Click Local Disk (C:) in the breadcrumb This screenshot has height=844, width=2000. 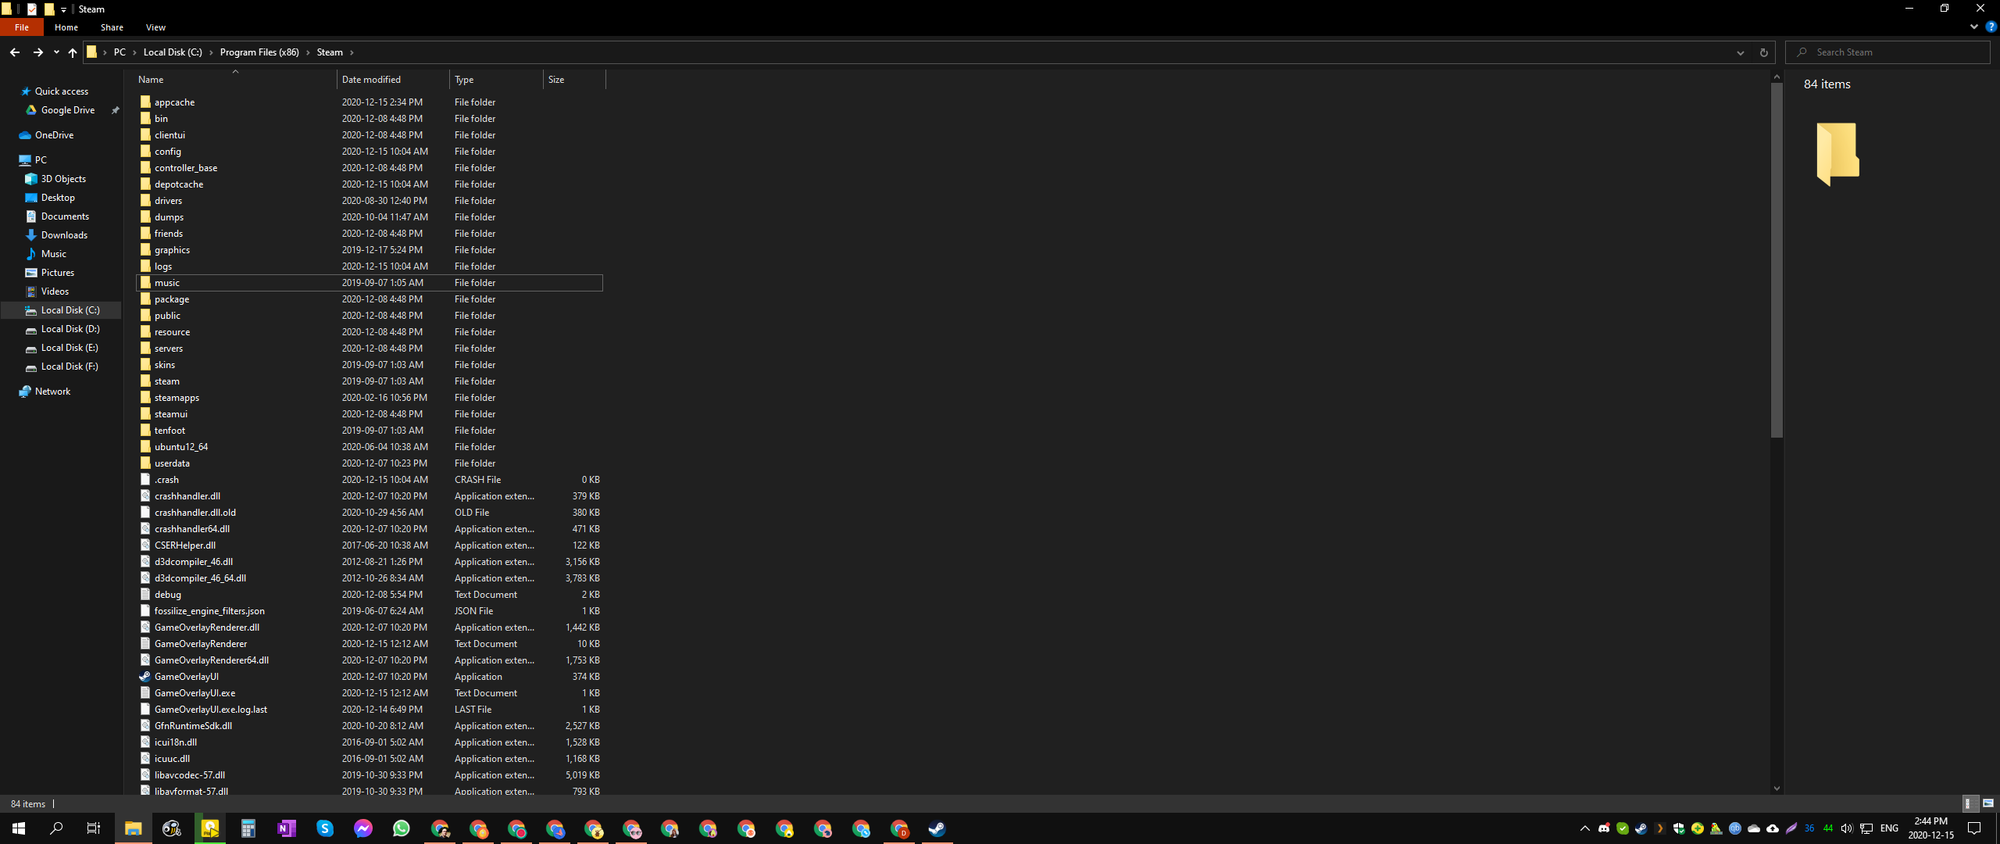click(172, 52)
